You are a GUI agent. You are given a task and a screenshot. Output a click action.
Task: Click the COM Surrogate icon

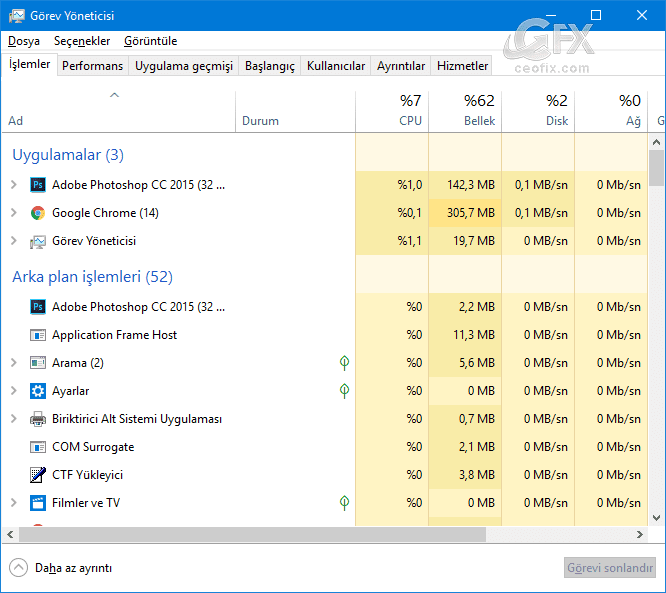pyautogui.click(x=38, y=447)
